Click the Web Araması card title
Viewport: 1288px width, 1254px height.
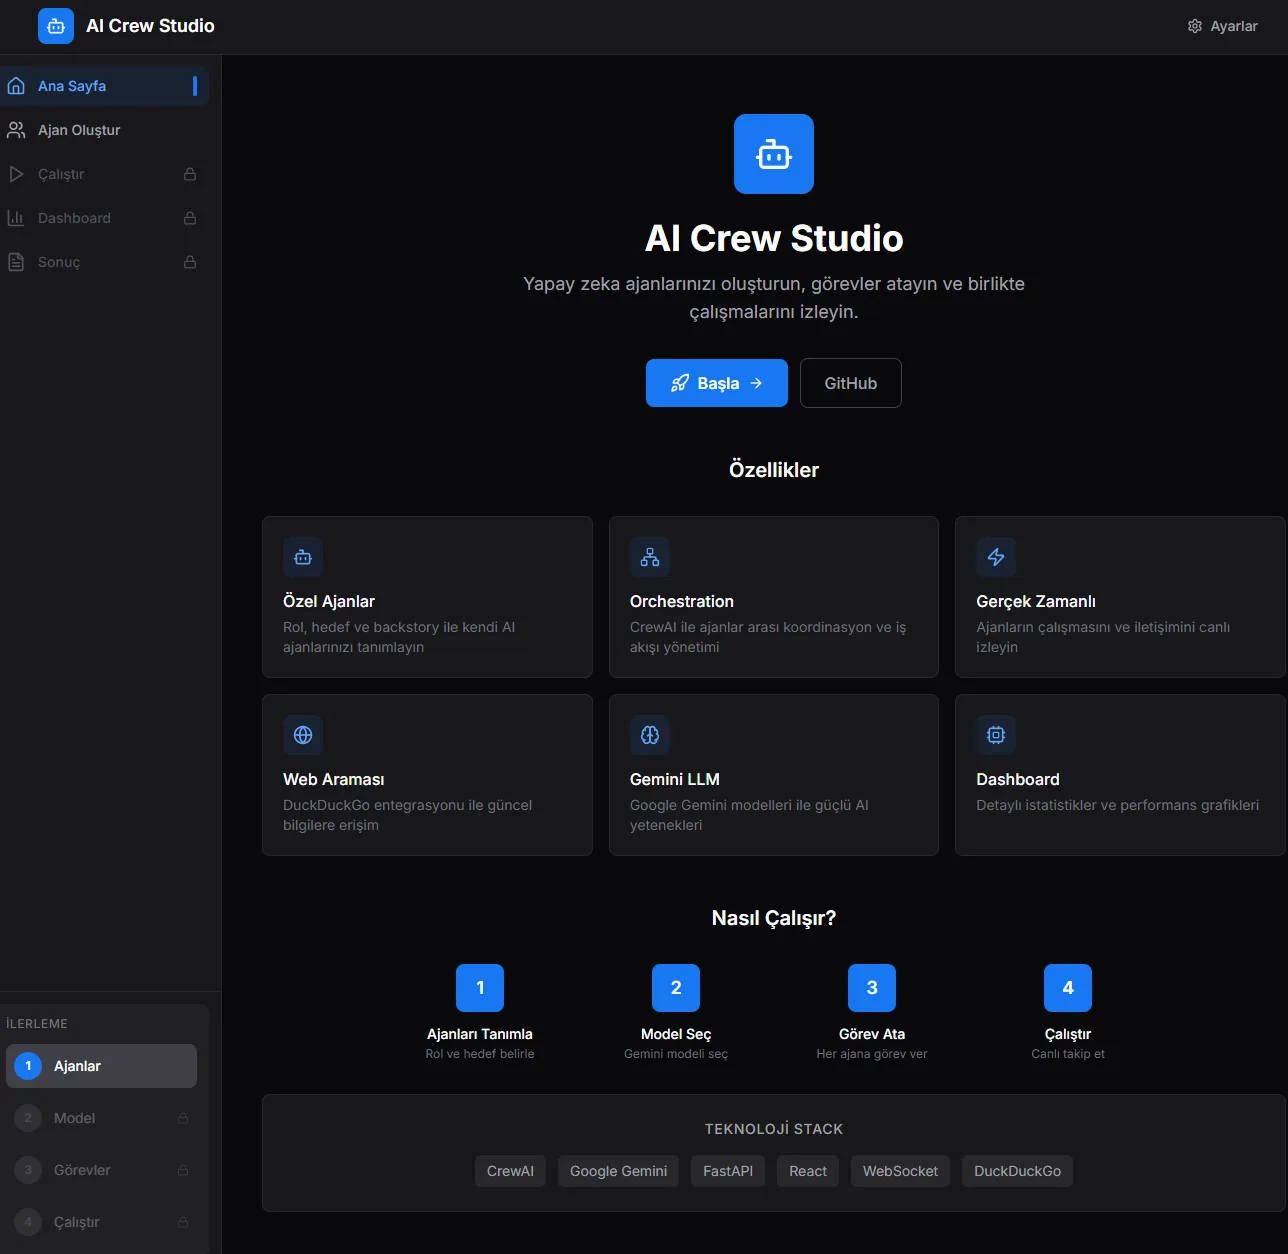(x=334, y=779)
